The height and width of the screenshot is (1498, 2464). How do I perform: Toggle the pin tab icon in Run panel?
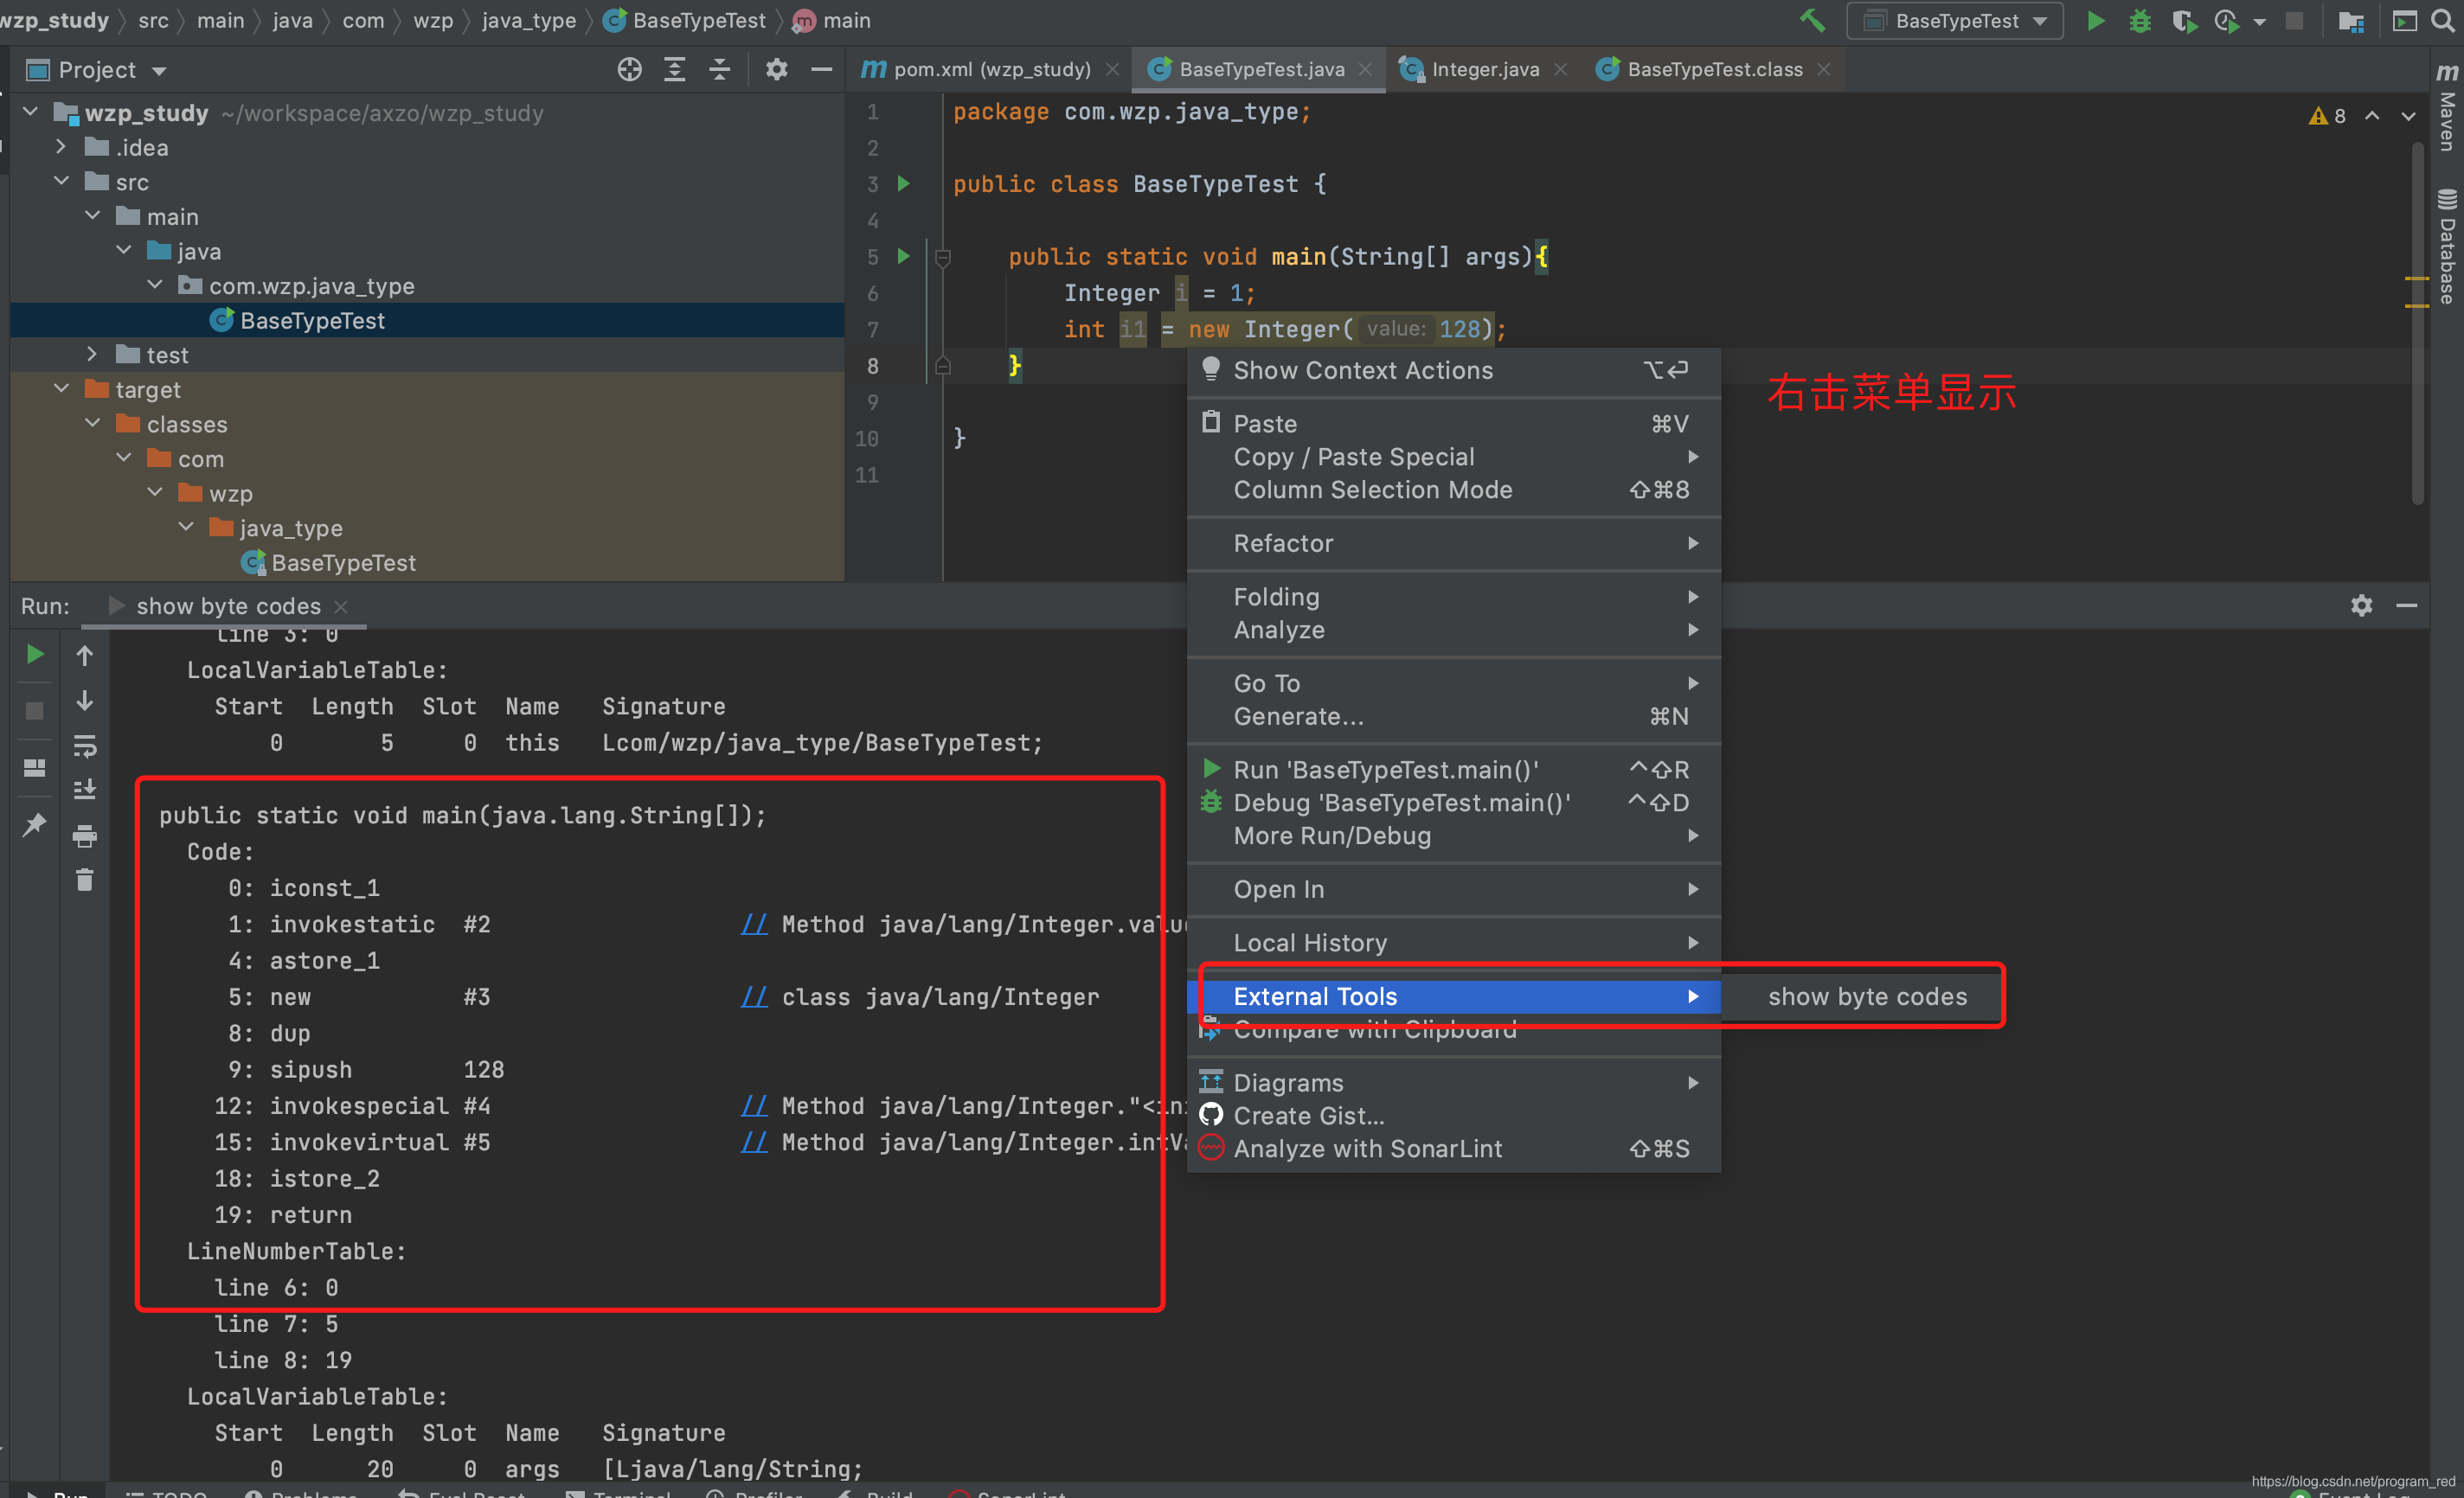click(x=34, y=824)
